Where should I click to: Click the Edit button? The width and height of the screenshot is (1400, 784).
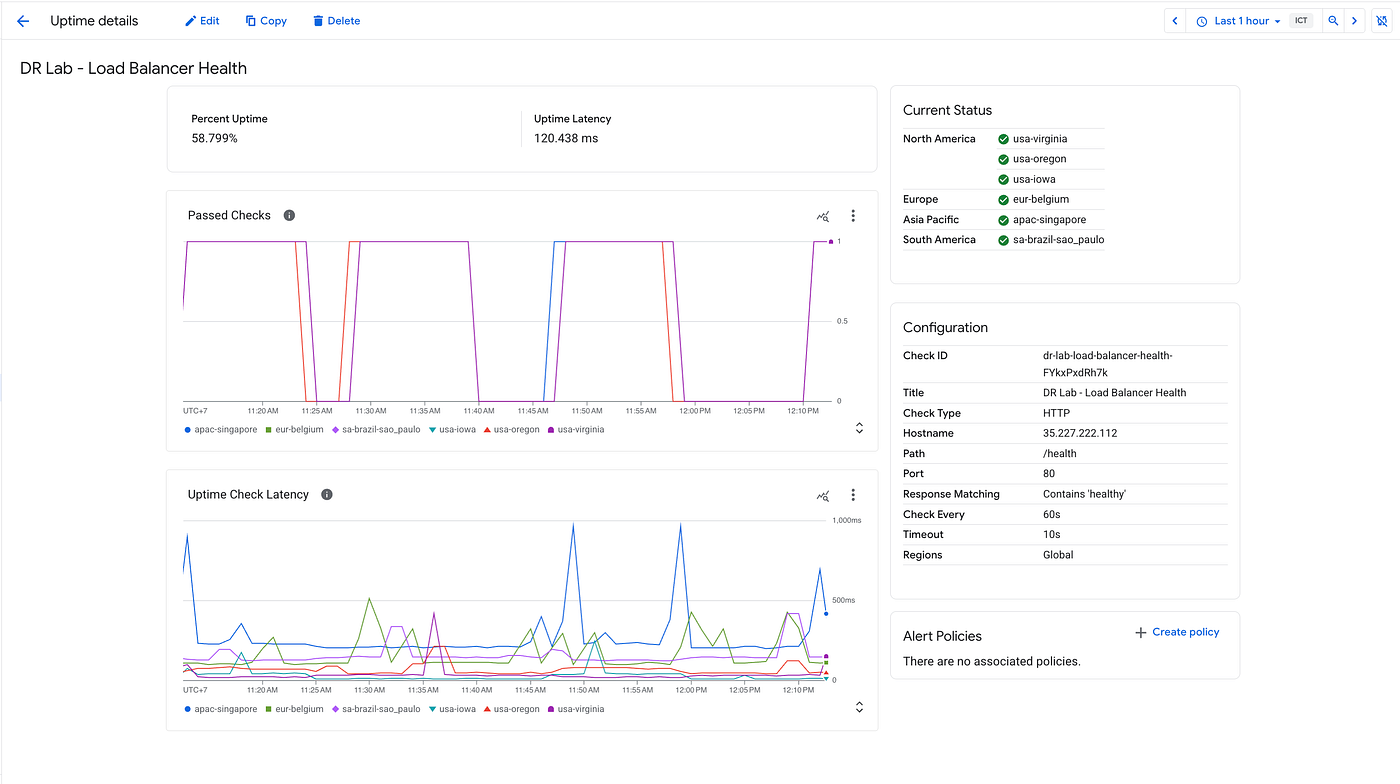pyautogui.click(x=202, y=21)
